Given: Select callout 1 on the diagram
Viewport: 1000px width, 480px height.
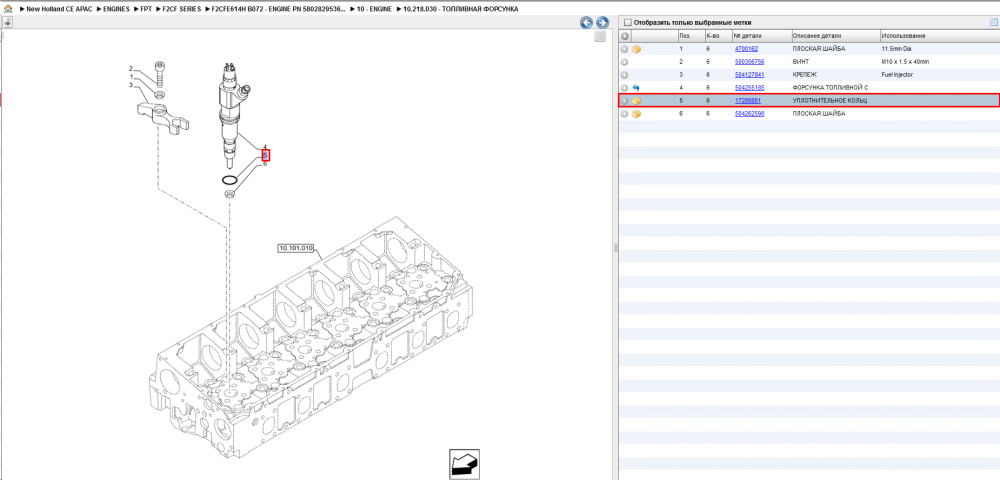Looking at the screenshot, I should click(x=131, y=76).
